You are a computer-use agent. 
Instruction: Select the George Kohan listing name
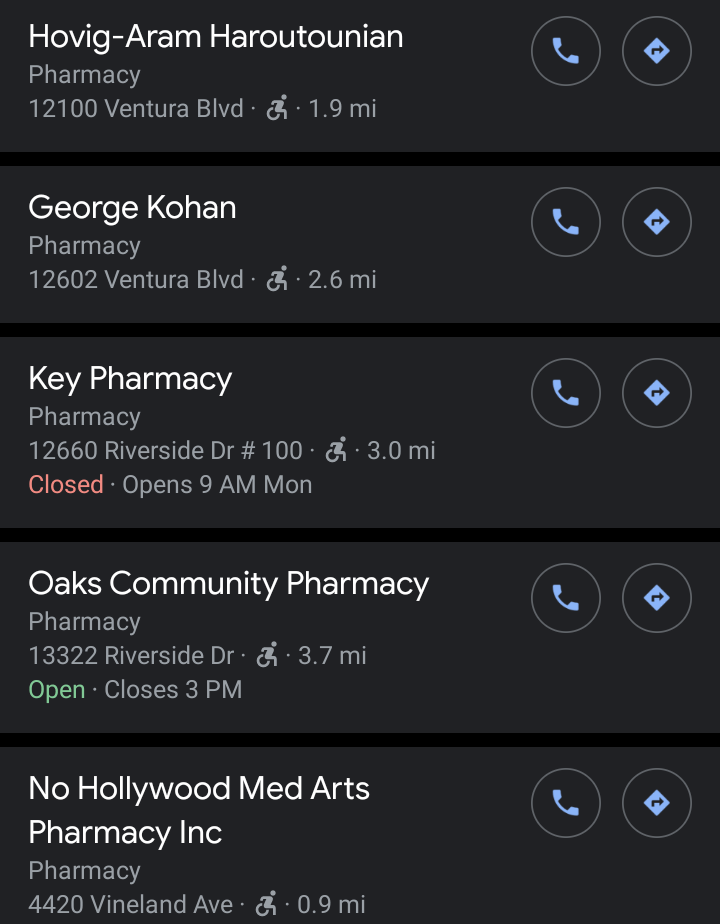(132, 208)
